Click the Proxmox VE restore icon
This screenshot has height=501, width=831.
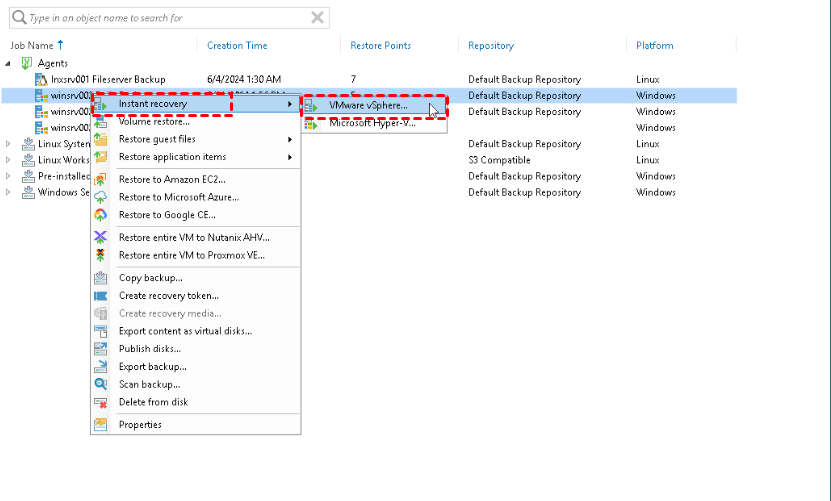tap(100, 255)
